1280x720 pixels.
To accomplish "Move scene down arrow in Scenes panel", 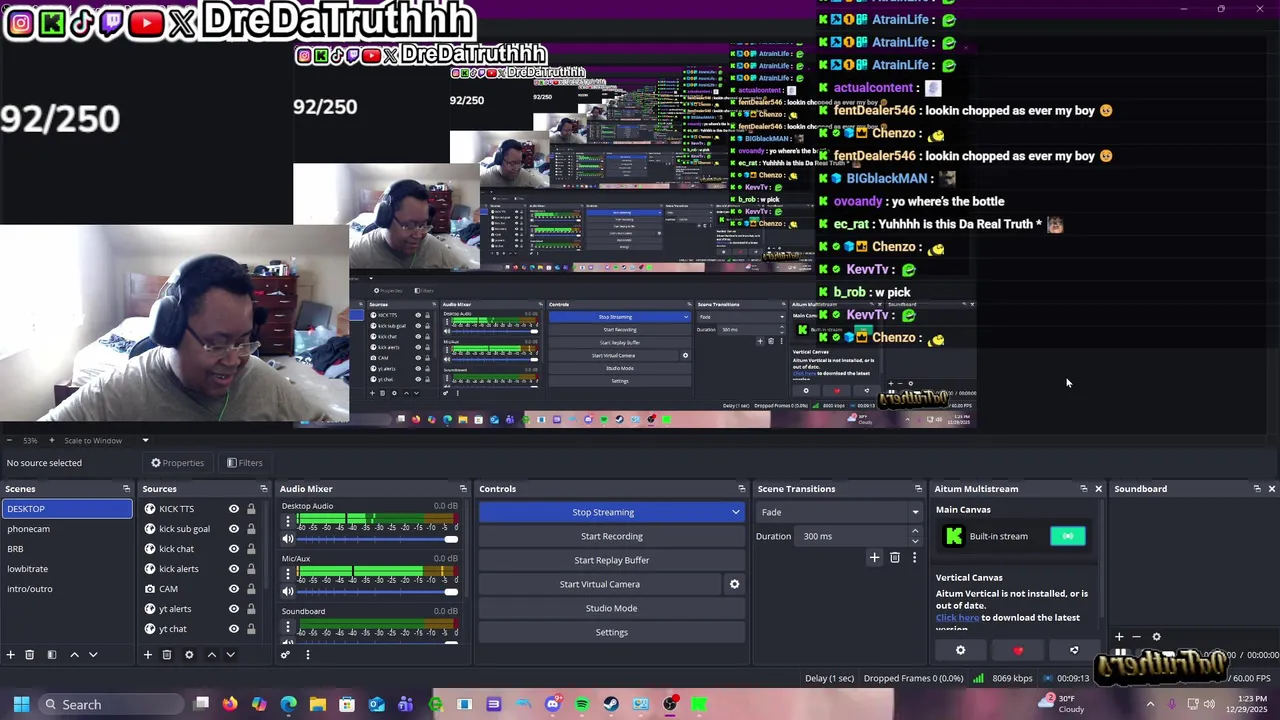I will (93, 655).
